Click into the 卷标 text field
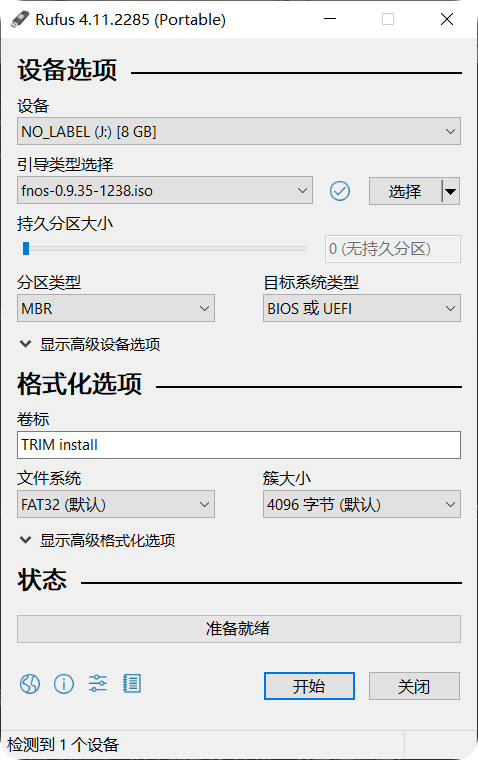 coord(239,445)
